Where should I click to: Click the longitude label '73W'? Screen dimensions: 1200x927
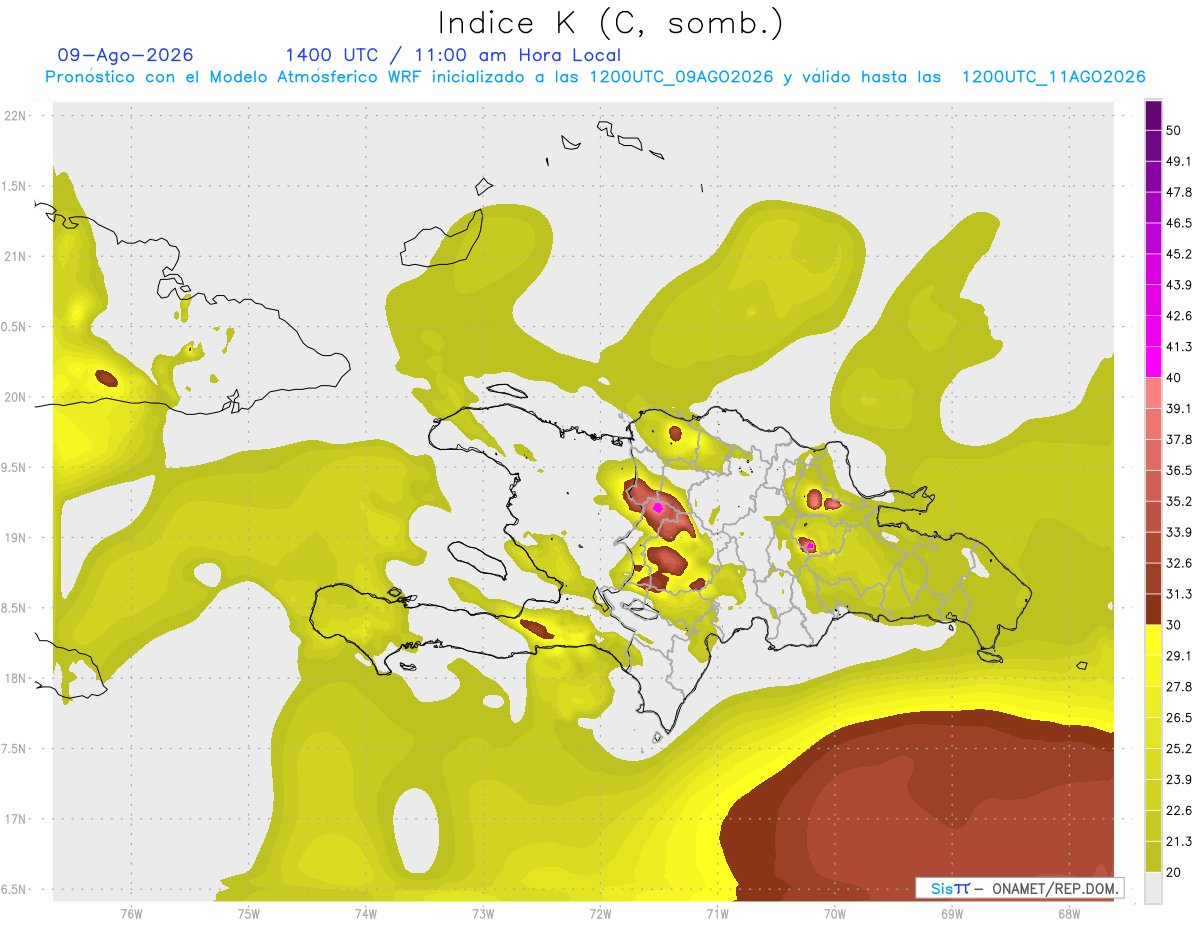tap(483, 913)
